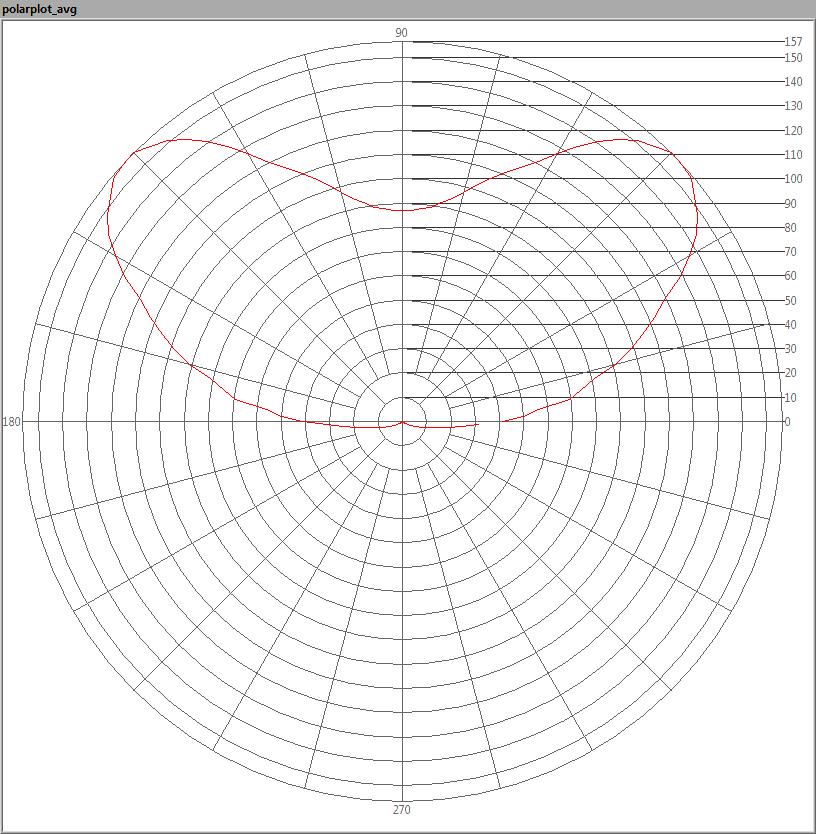The height and width of the screenshot is (834, 816).
Task: Select the 70 radial scale value
Action: pos(790,252)
